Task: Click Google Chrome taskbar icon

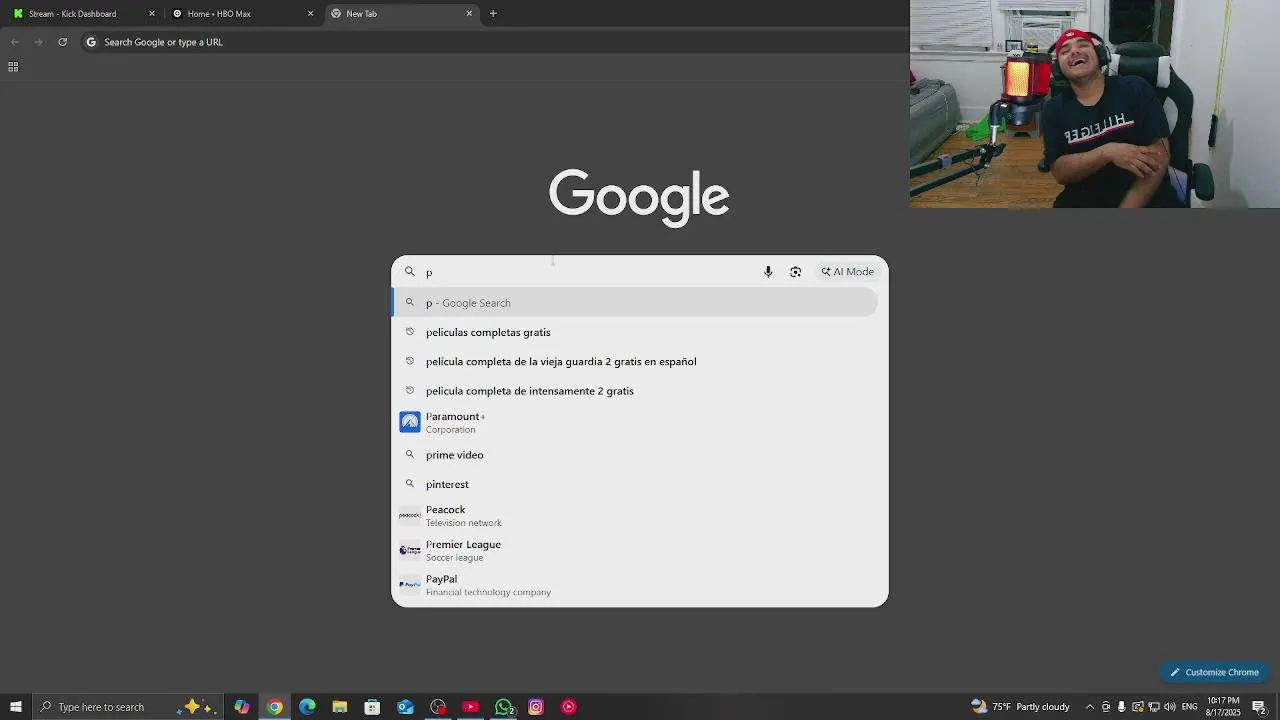Action: click(274, 707)
